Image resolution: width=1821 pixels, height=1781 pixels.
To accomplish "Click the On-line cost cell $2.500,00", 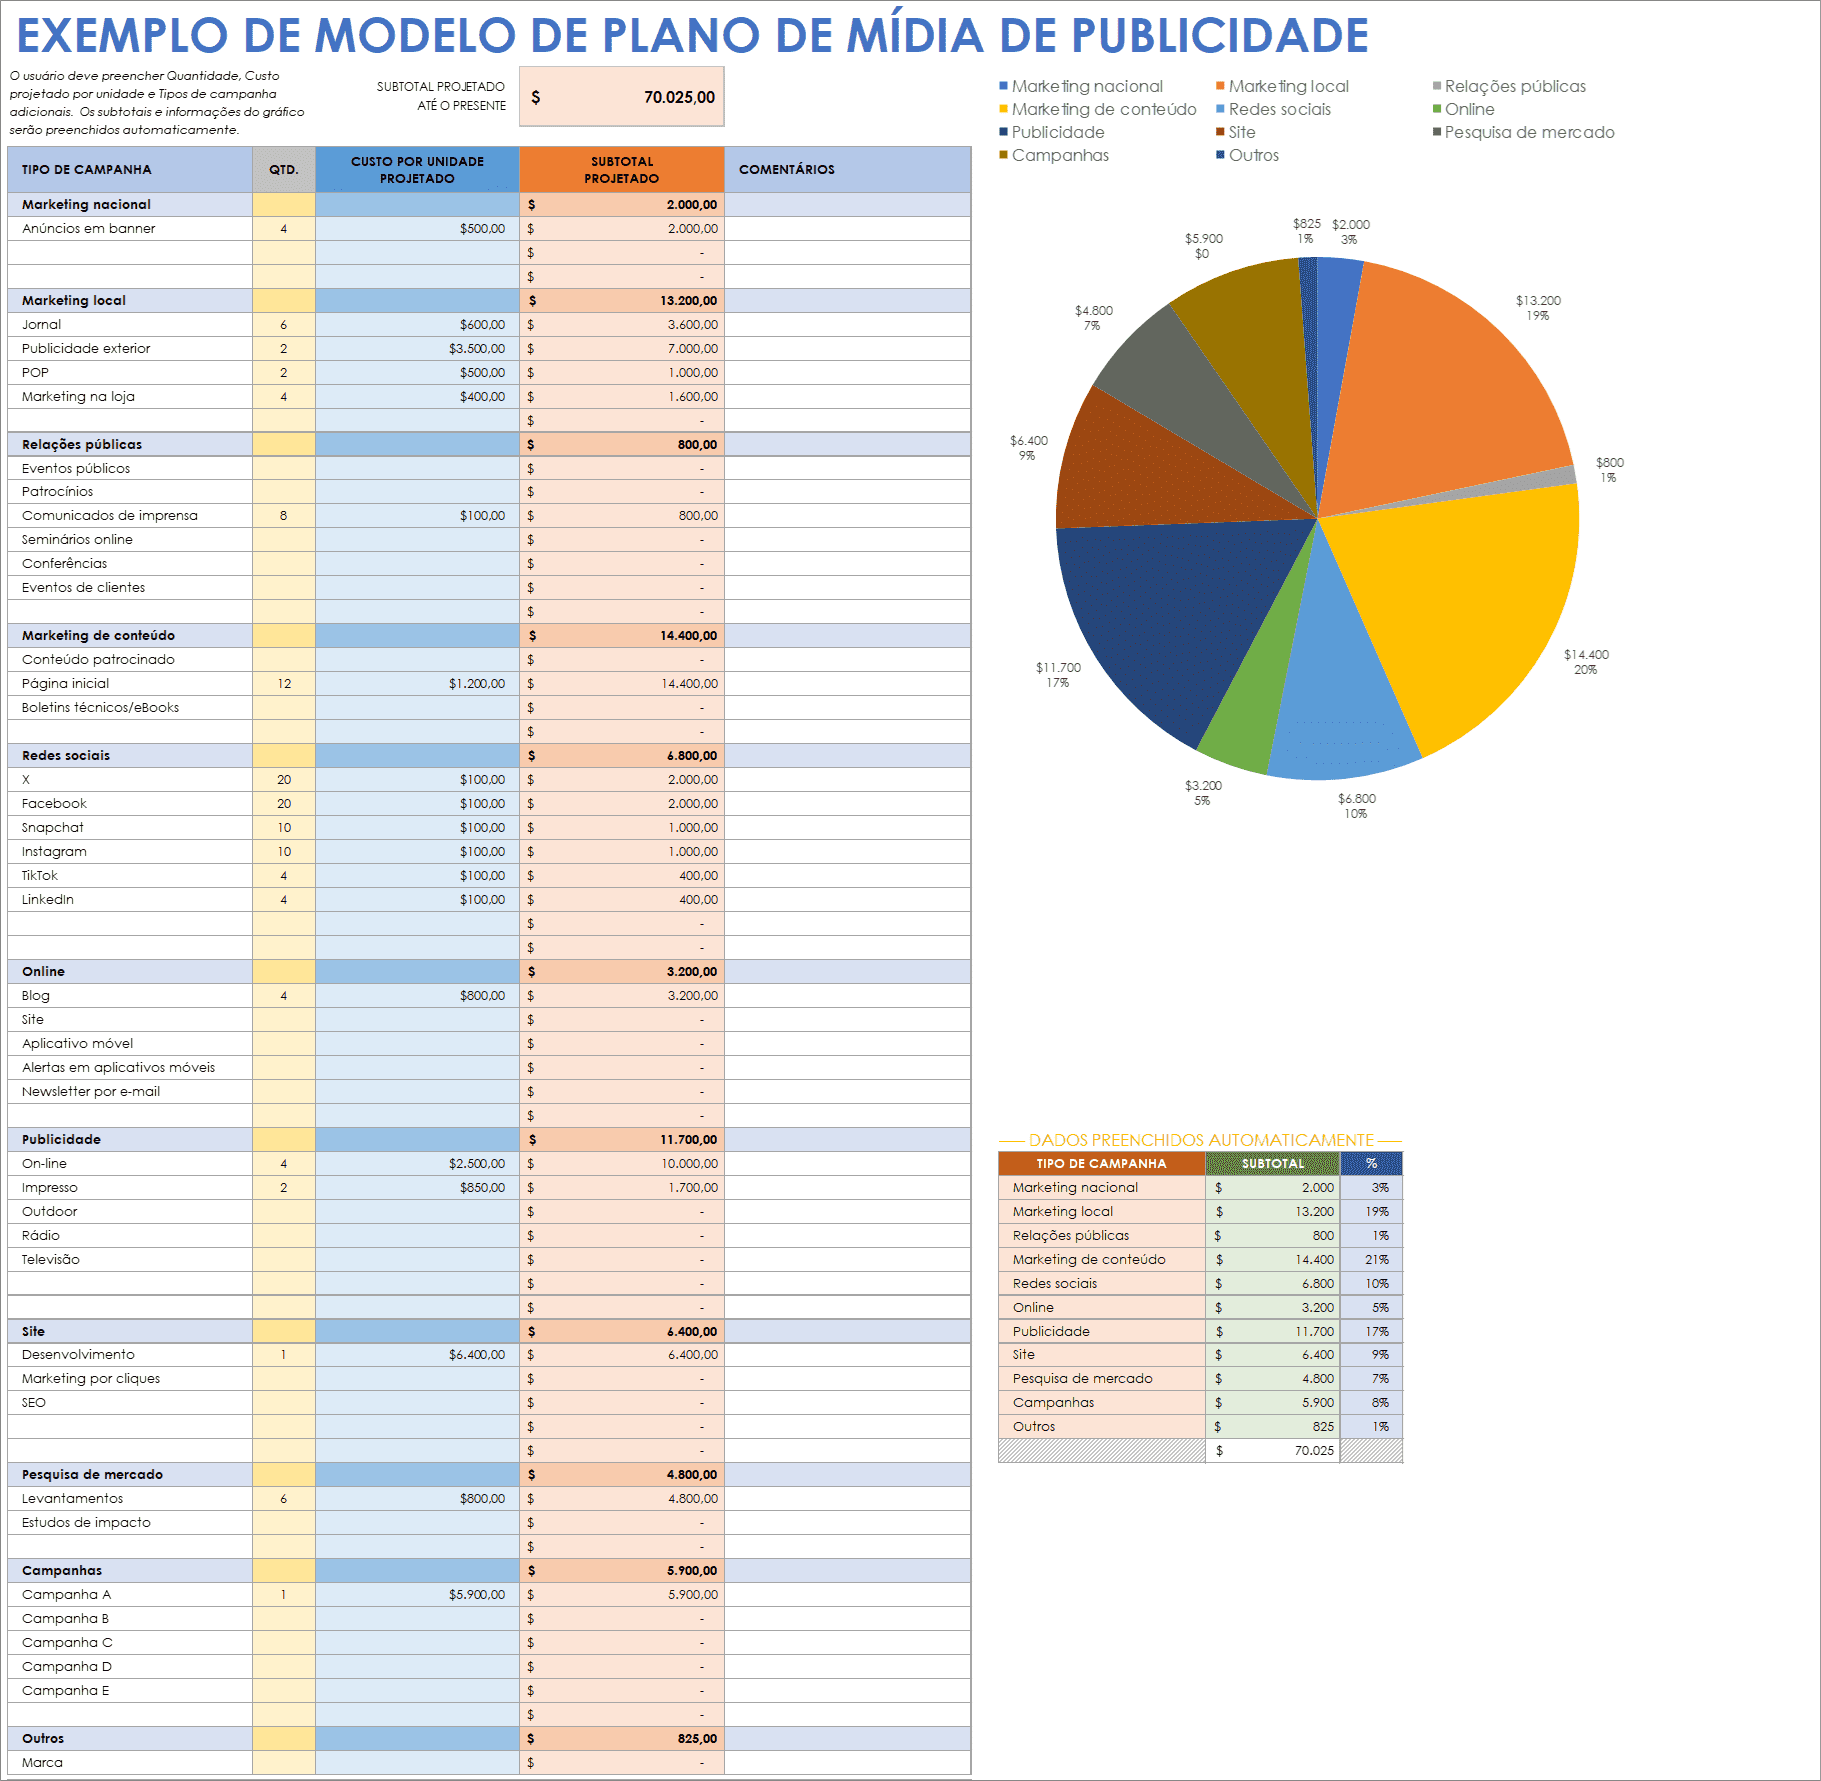I will (417, 1163).
